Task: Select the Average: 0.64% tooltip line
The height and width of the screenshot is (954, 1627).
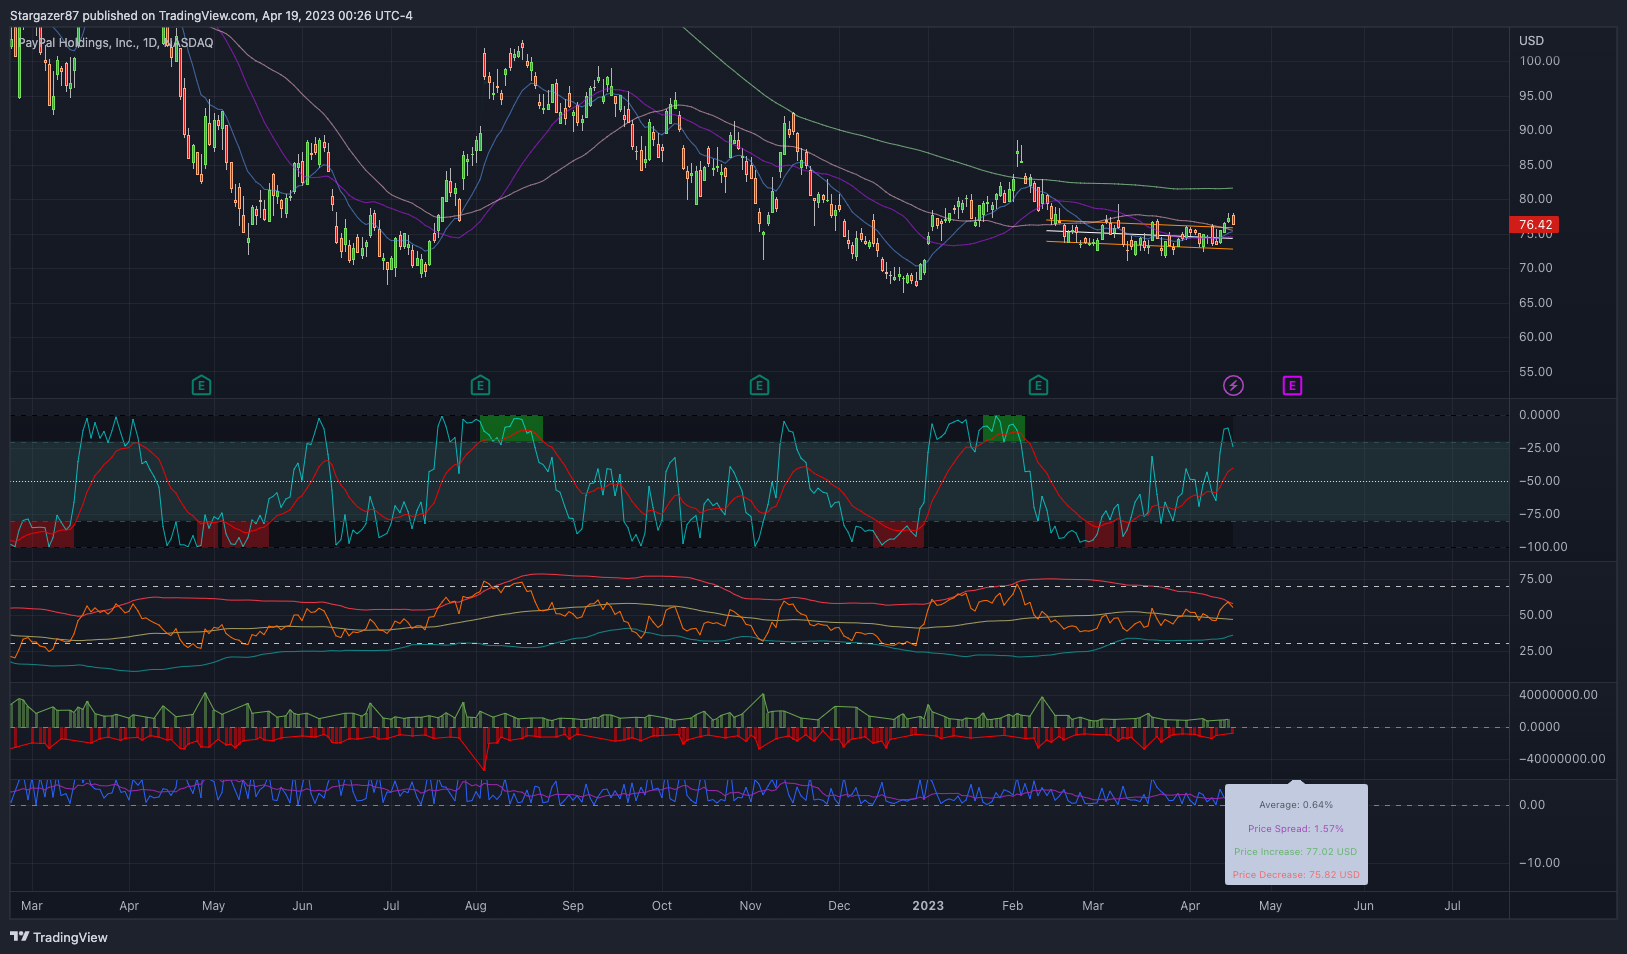Action: pyautogui.click(x=1296, y=805)
